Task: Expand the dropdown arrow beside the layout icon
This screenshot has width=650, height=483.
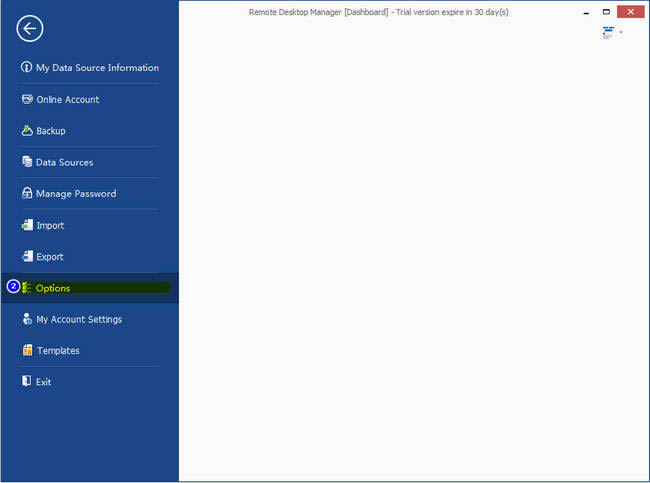Action: (621, 32)
